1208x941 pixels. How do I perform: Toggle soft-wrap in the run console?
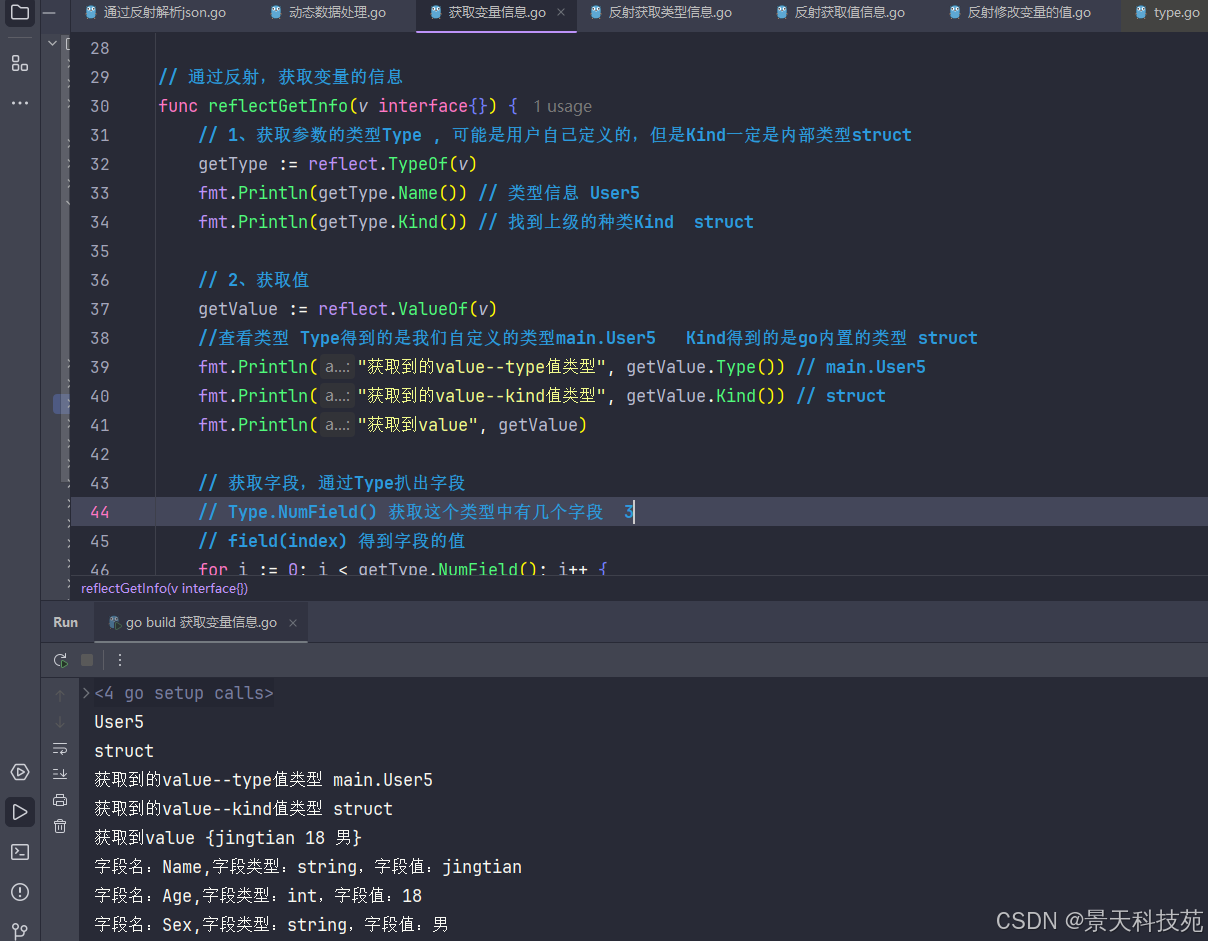tap(60, 748)
